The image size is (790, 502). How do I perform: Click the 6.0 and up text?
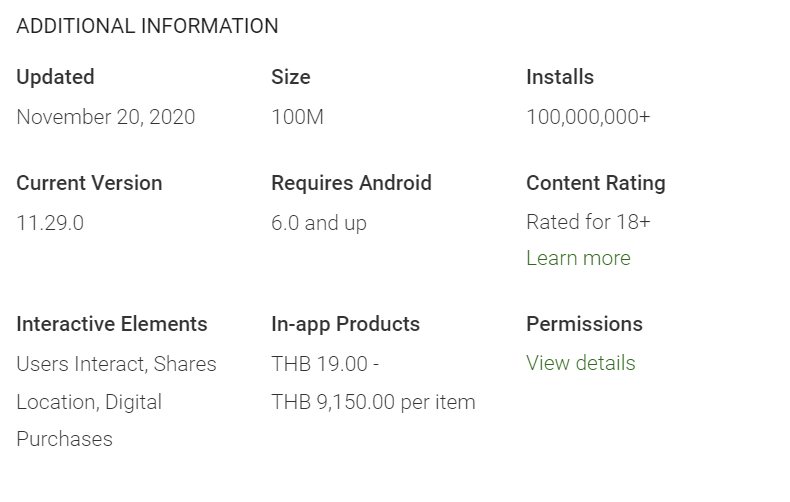coord(319,223)
